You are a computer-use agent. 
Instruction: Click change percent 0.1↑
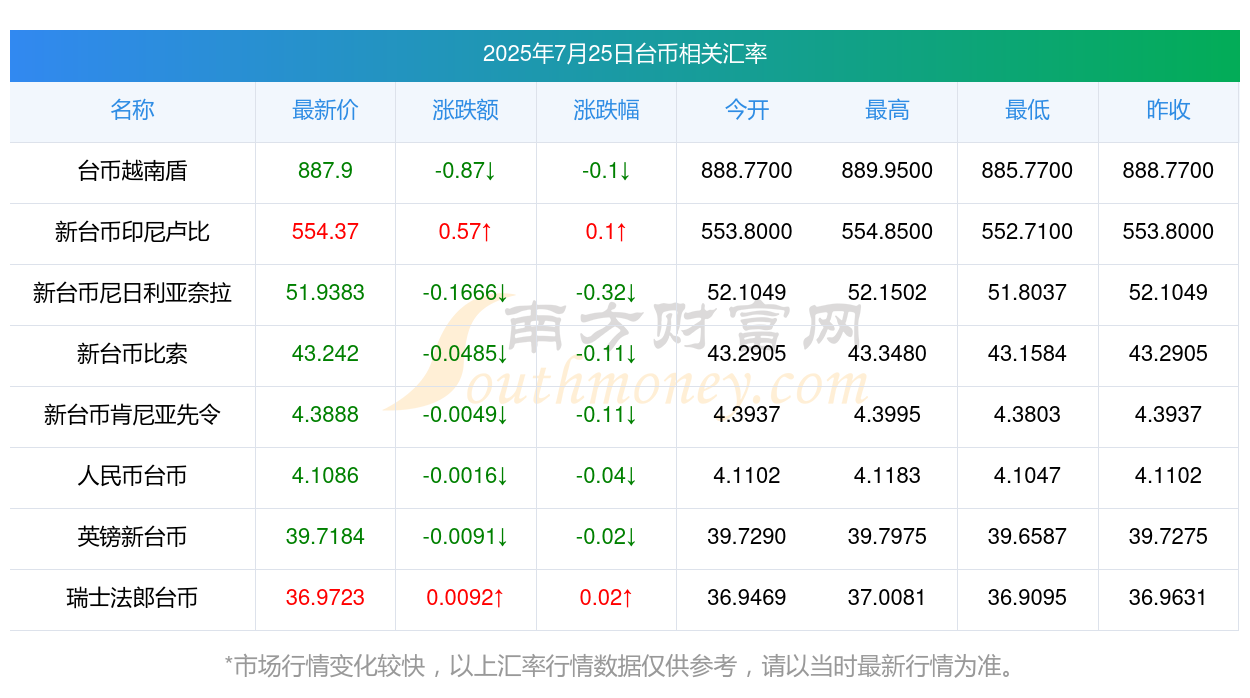[606, 232]
